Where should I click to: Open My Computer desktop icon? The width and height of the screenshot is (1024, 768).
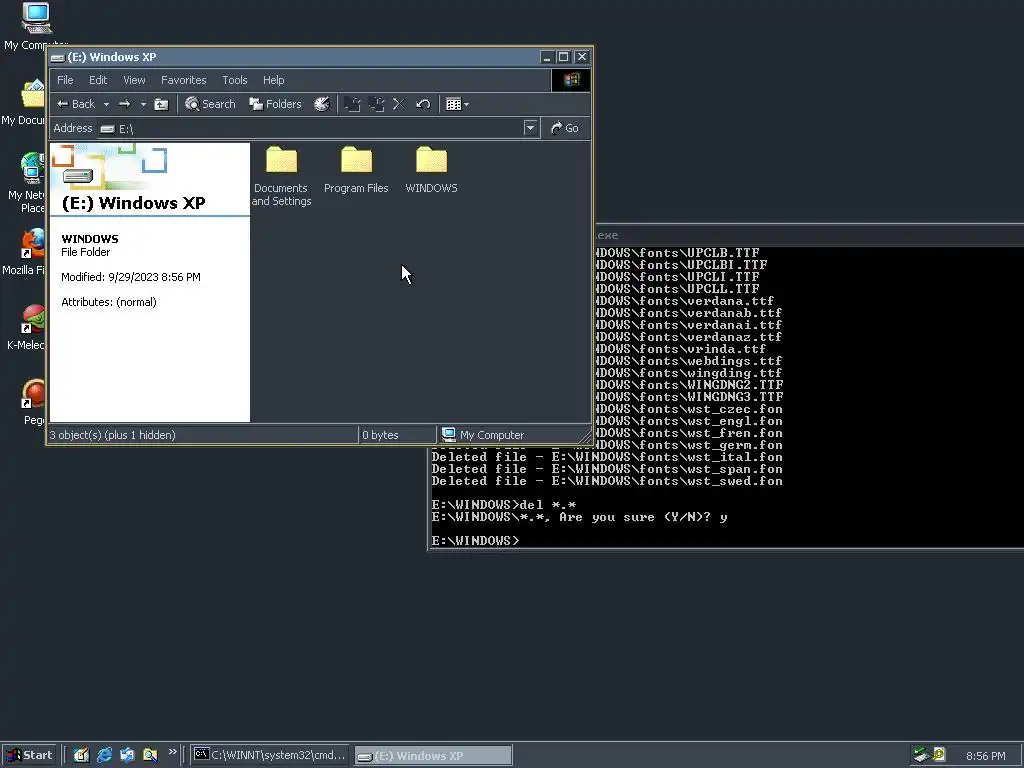pyautogui.click(x=36, y=27)
